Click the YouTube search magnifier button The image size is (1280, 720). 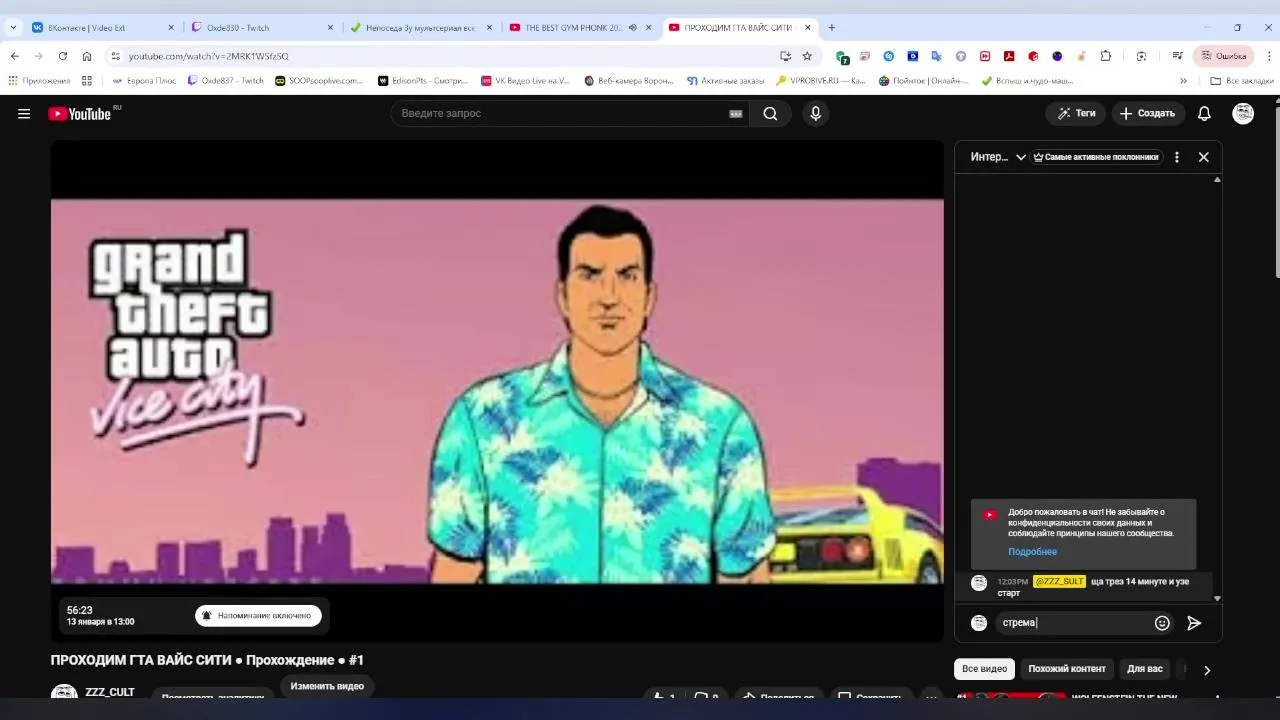pyautogui.click(x=770, y=114)
